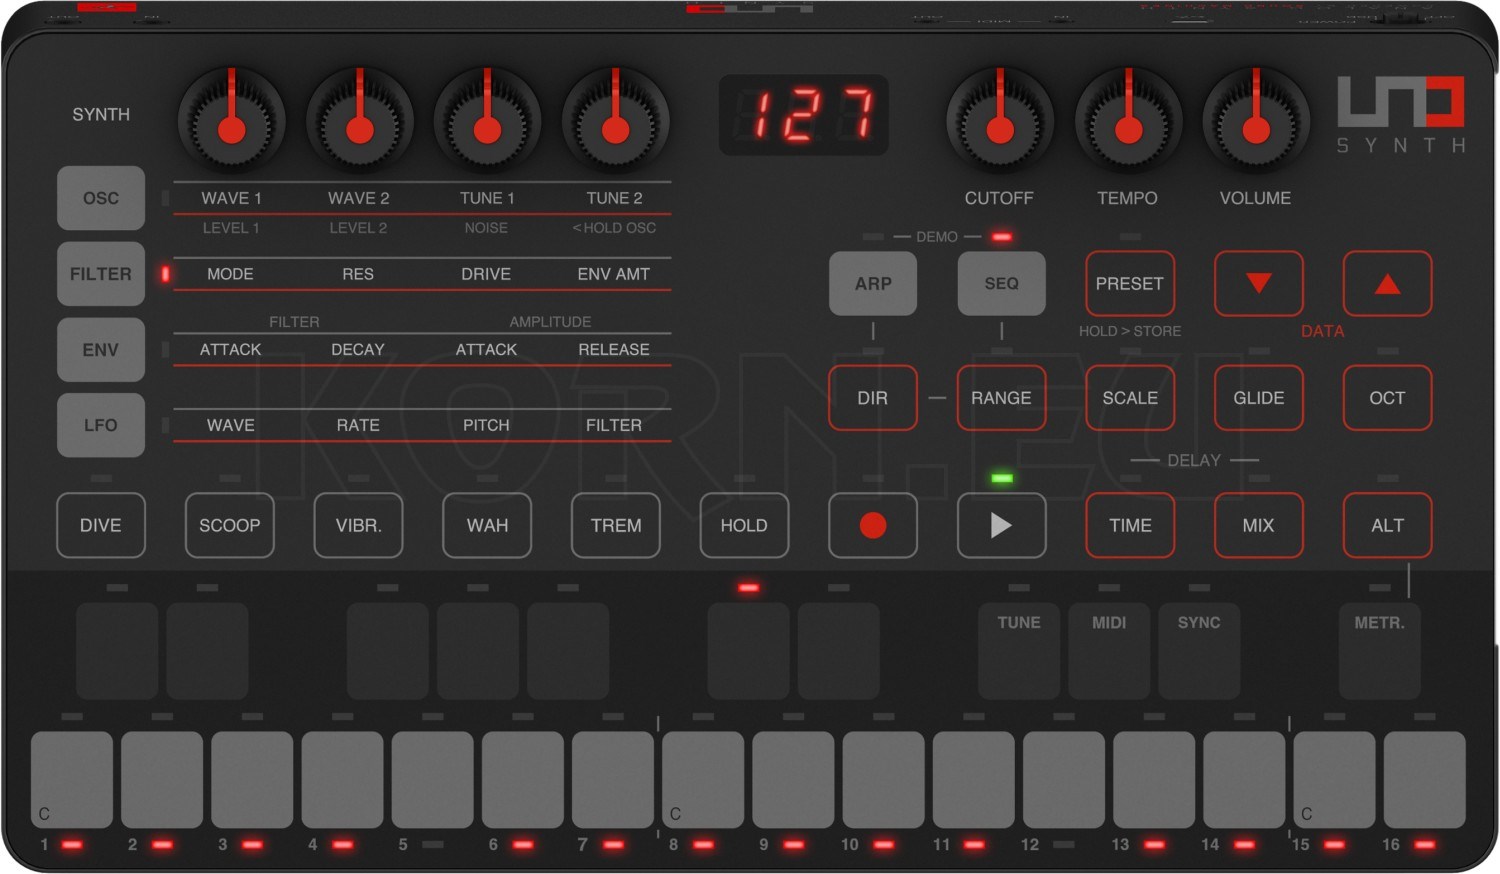Enable GLIDE portamento button

point(1258,398)
